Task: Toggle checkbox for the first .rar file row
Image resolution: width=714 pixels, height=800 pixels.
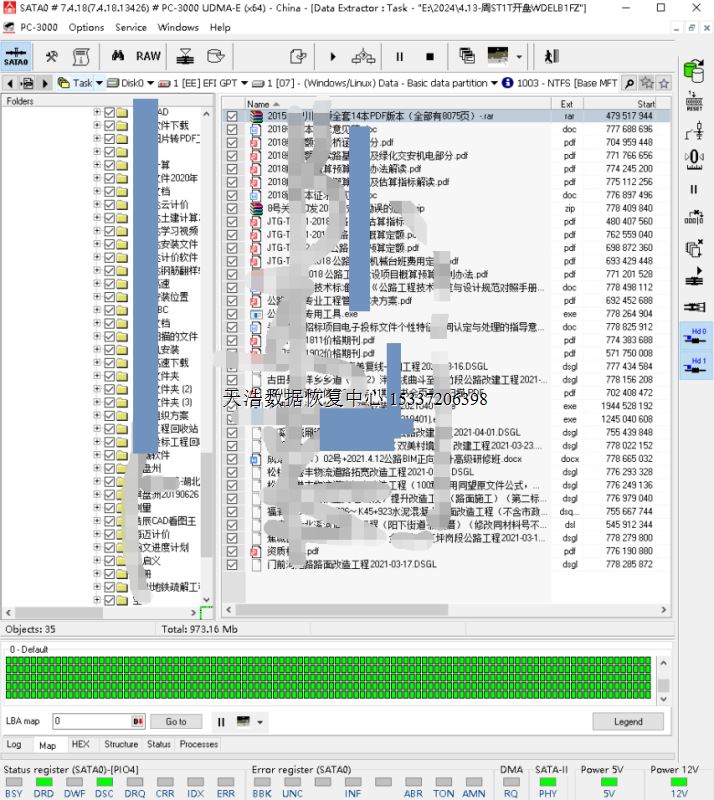Action: pyautogui.click(x=232, y=116)
